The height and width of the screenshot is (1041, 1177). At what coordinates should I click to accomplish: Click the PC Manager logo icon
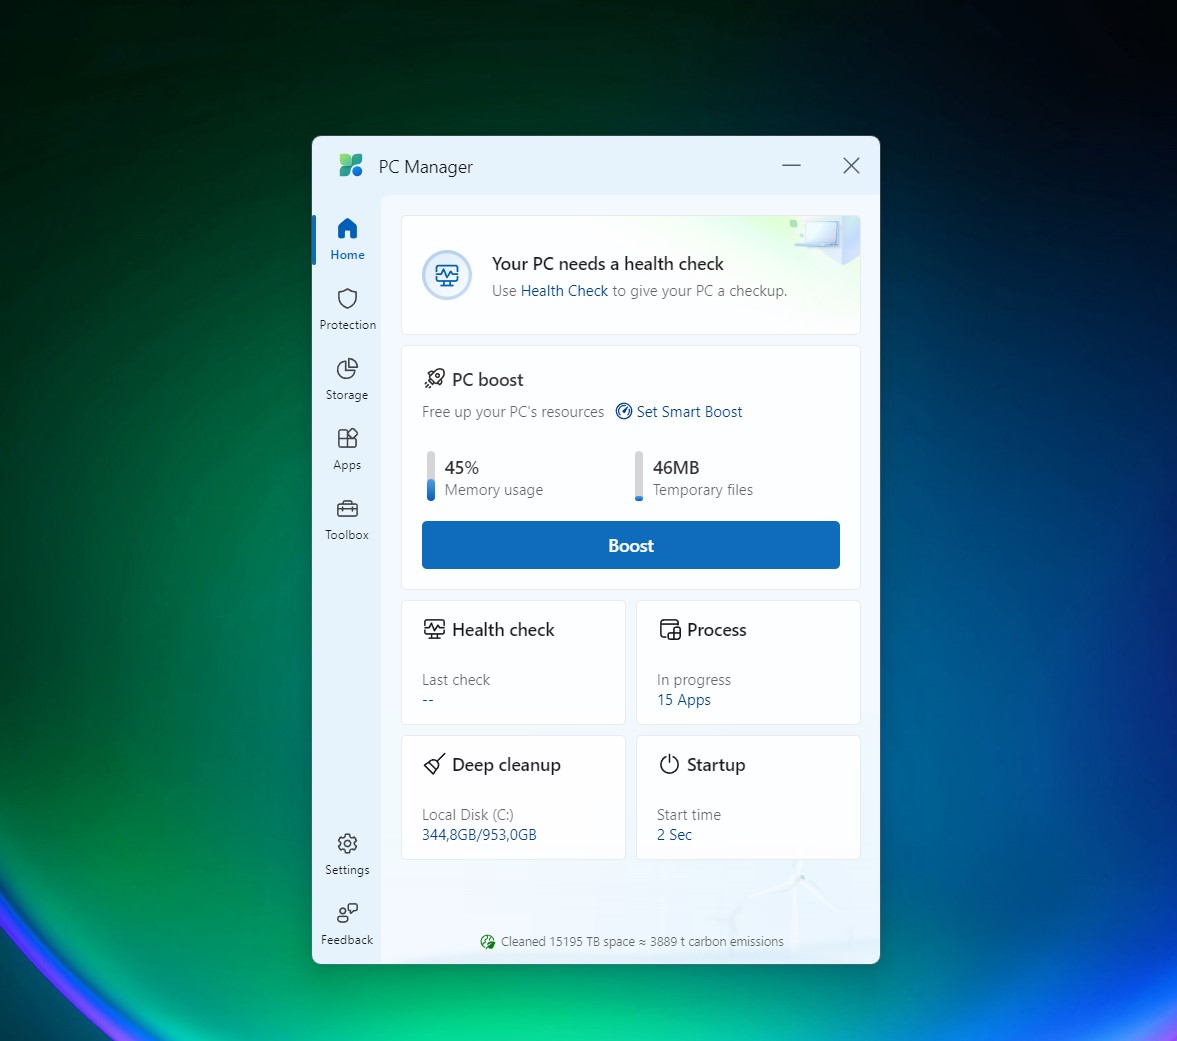click(351, 165)
